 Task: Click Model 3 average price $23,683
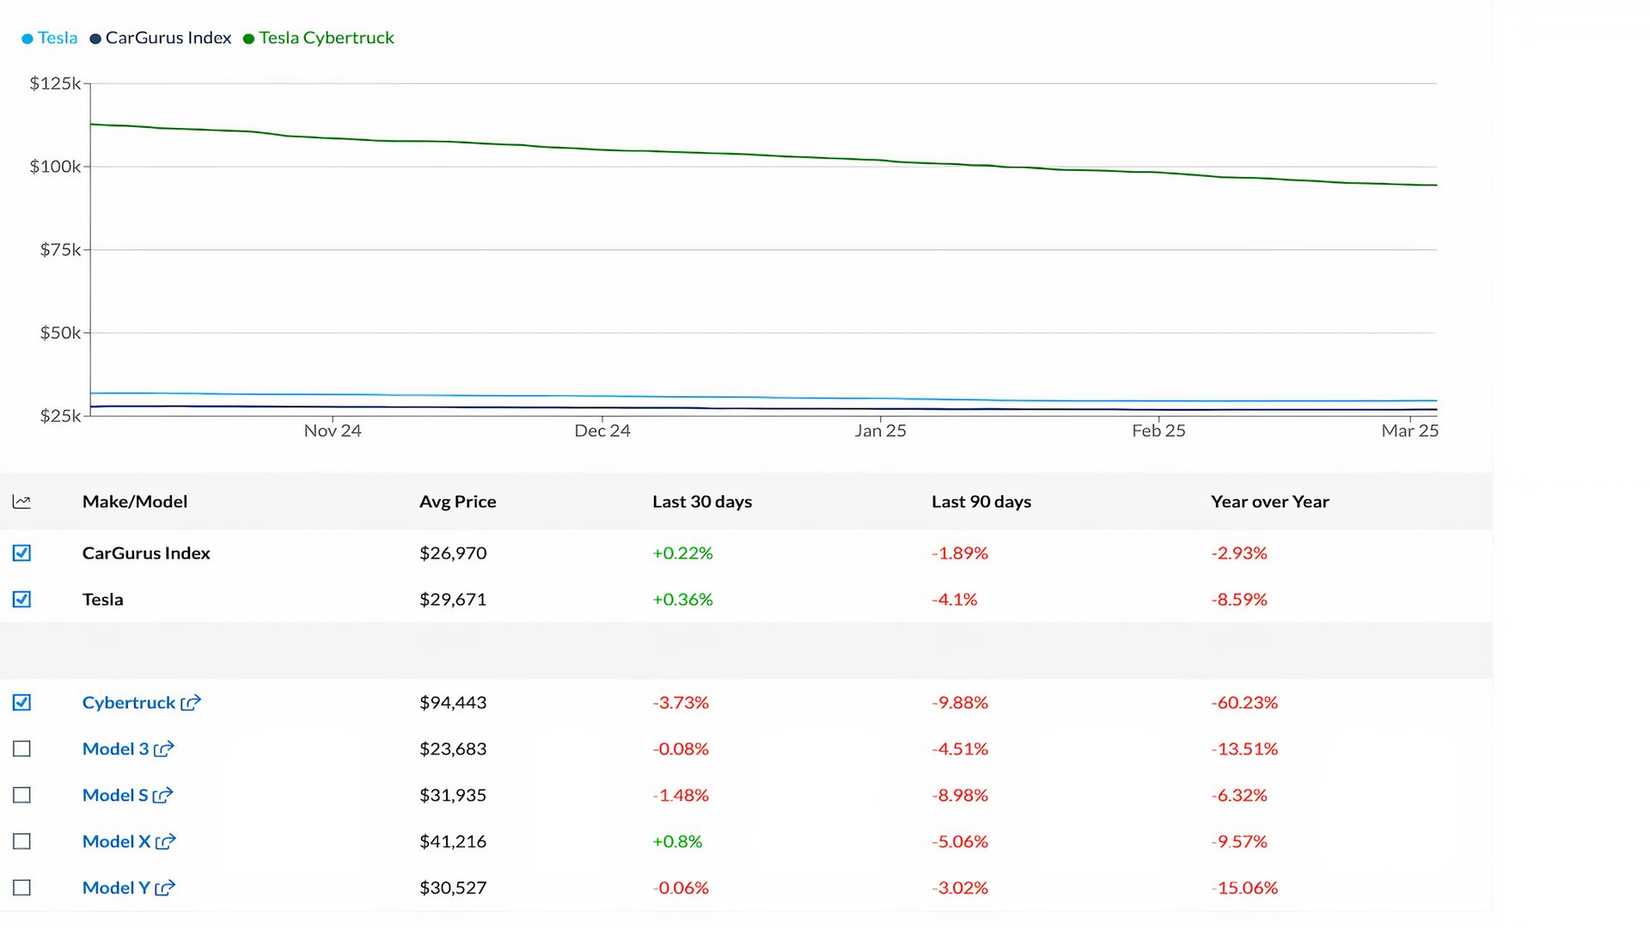click(x=453, y=749)
